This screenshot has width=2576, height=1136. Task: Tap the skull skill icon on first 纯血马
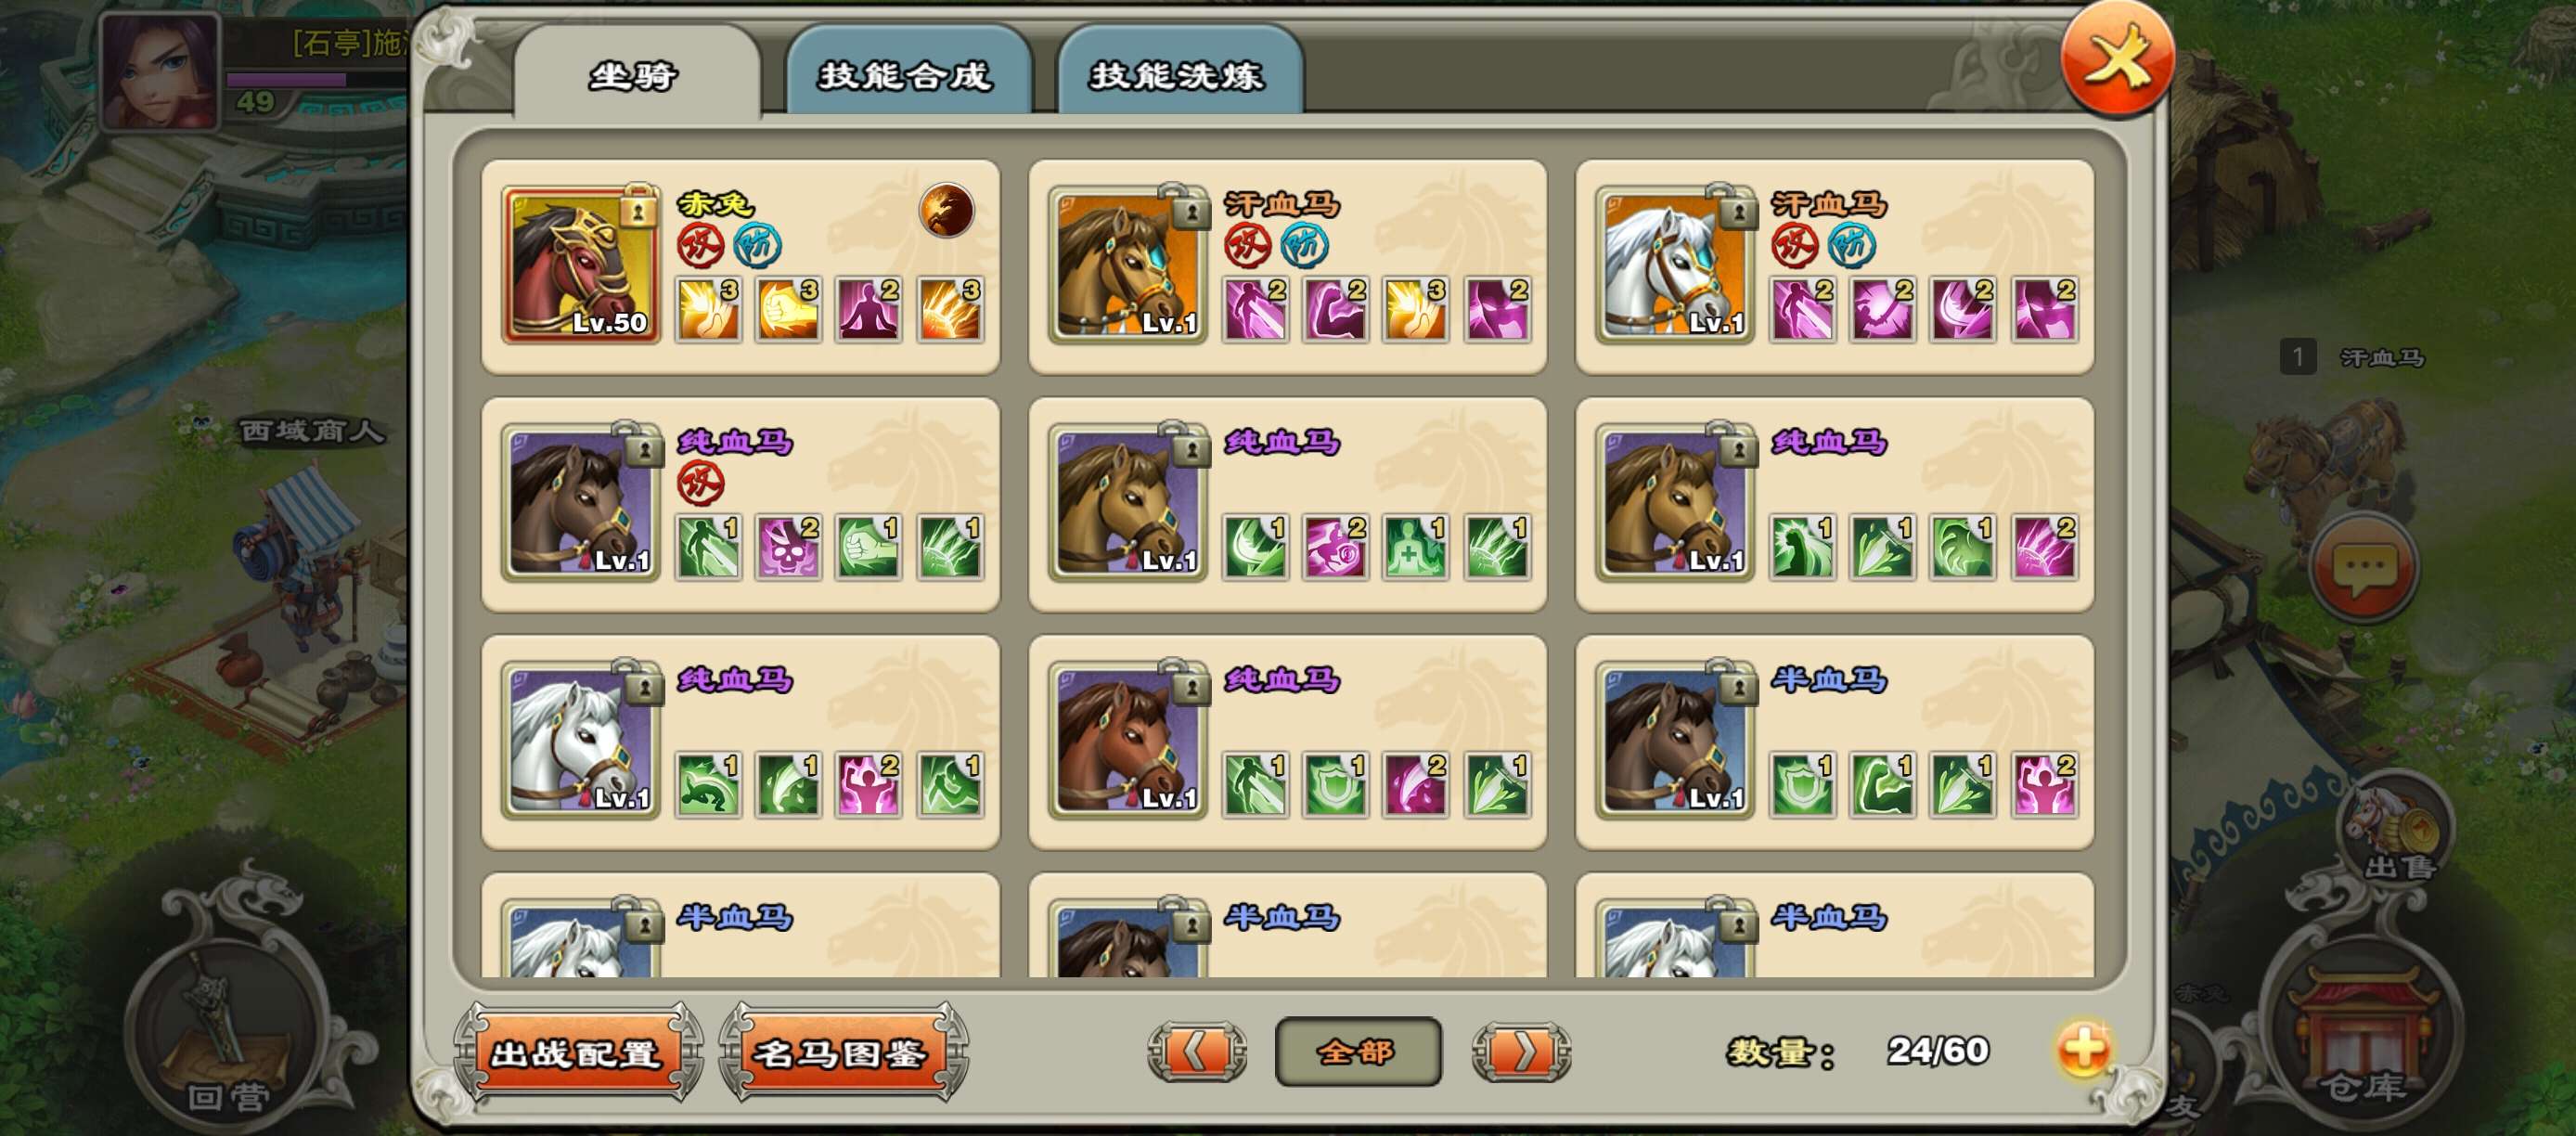[x=788, y=547]
